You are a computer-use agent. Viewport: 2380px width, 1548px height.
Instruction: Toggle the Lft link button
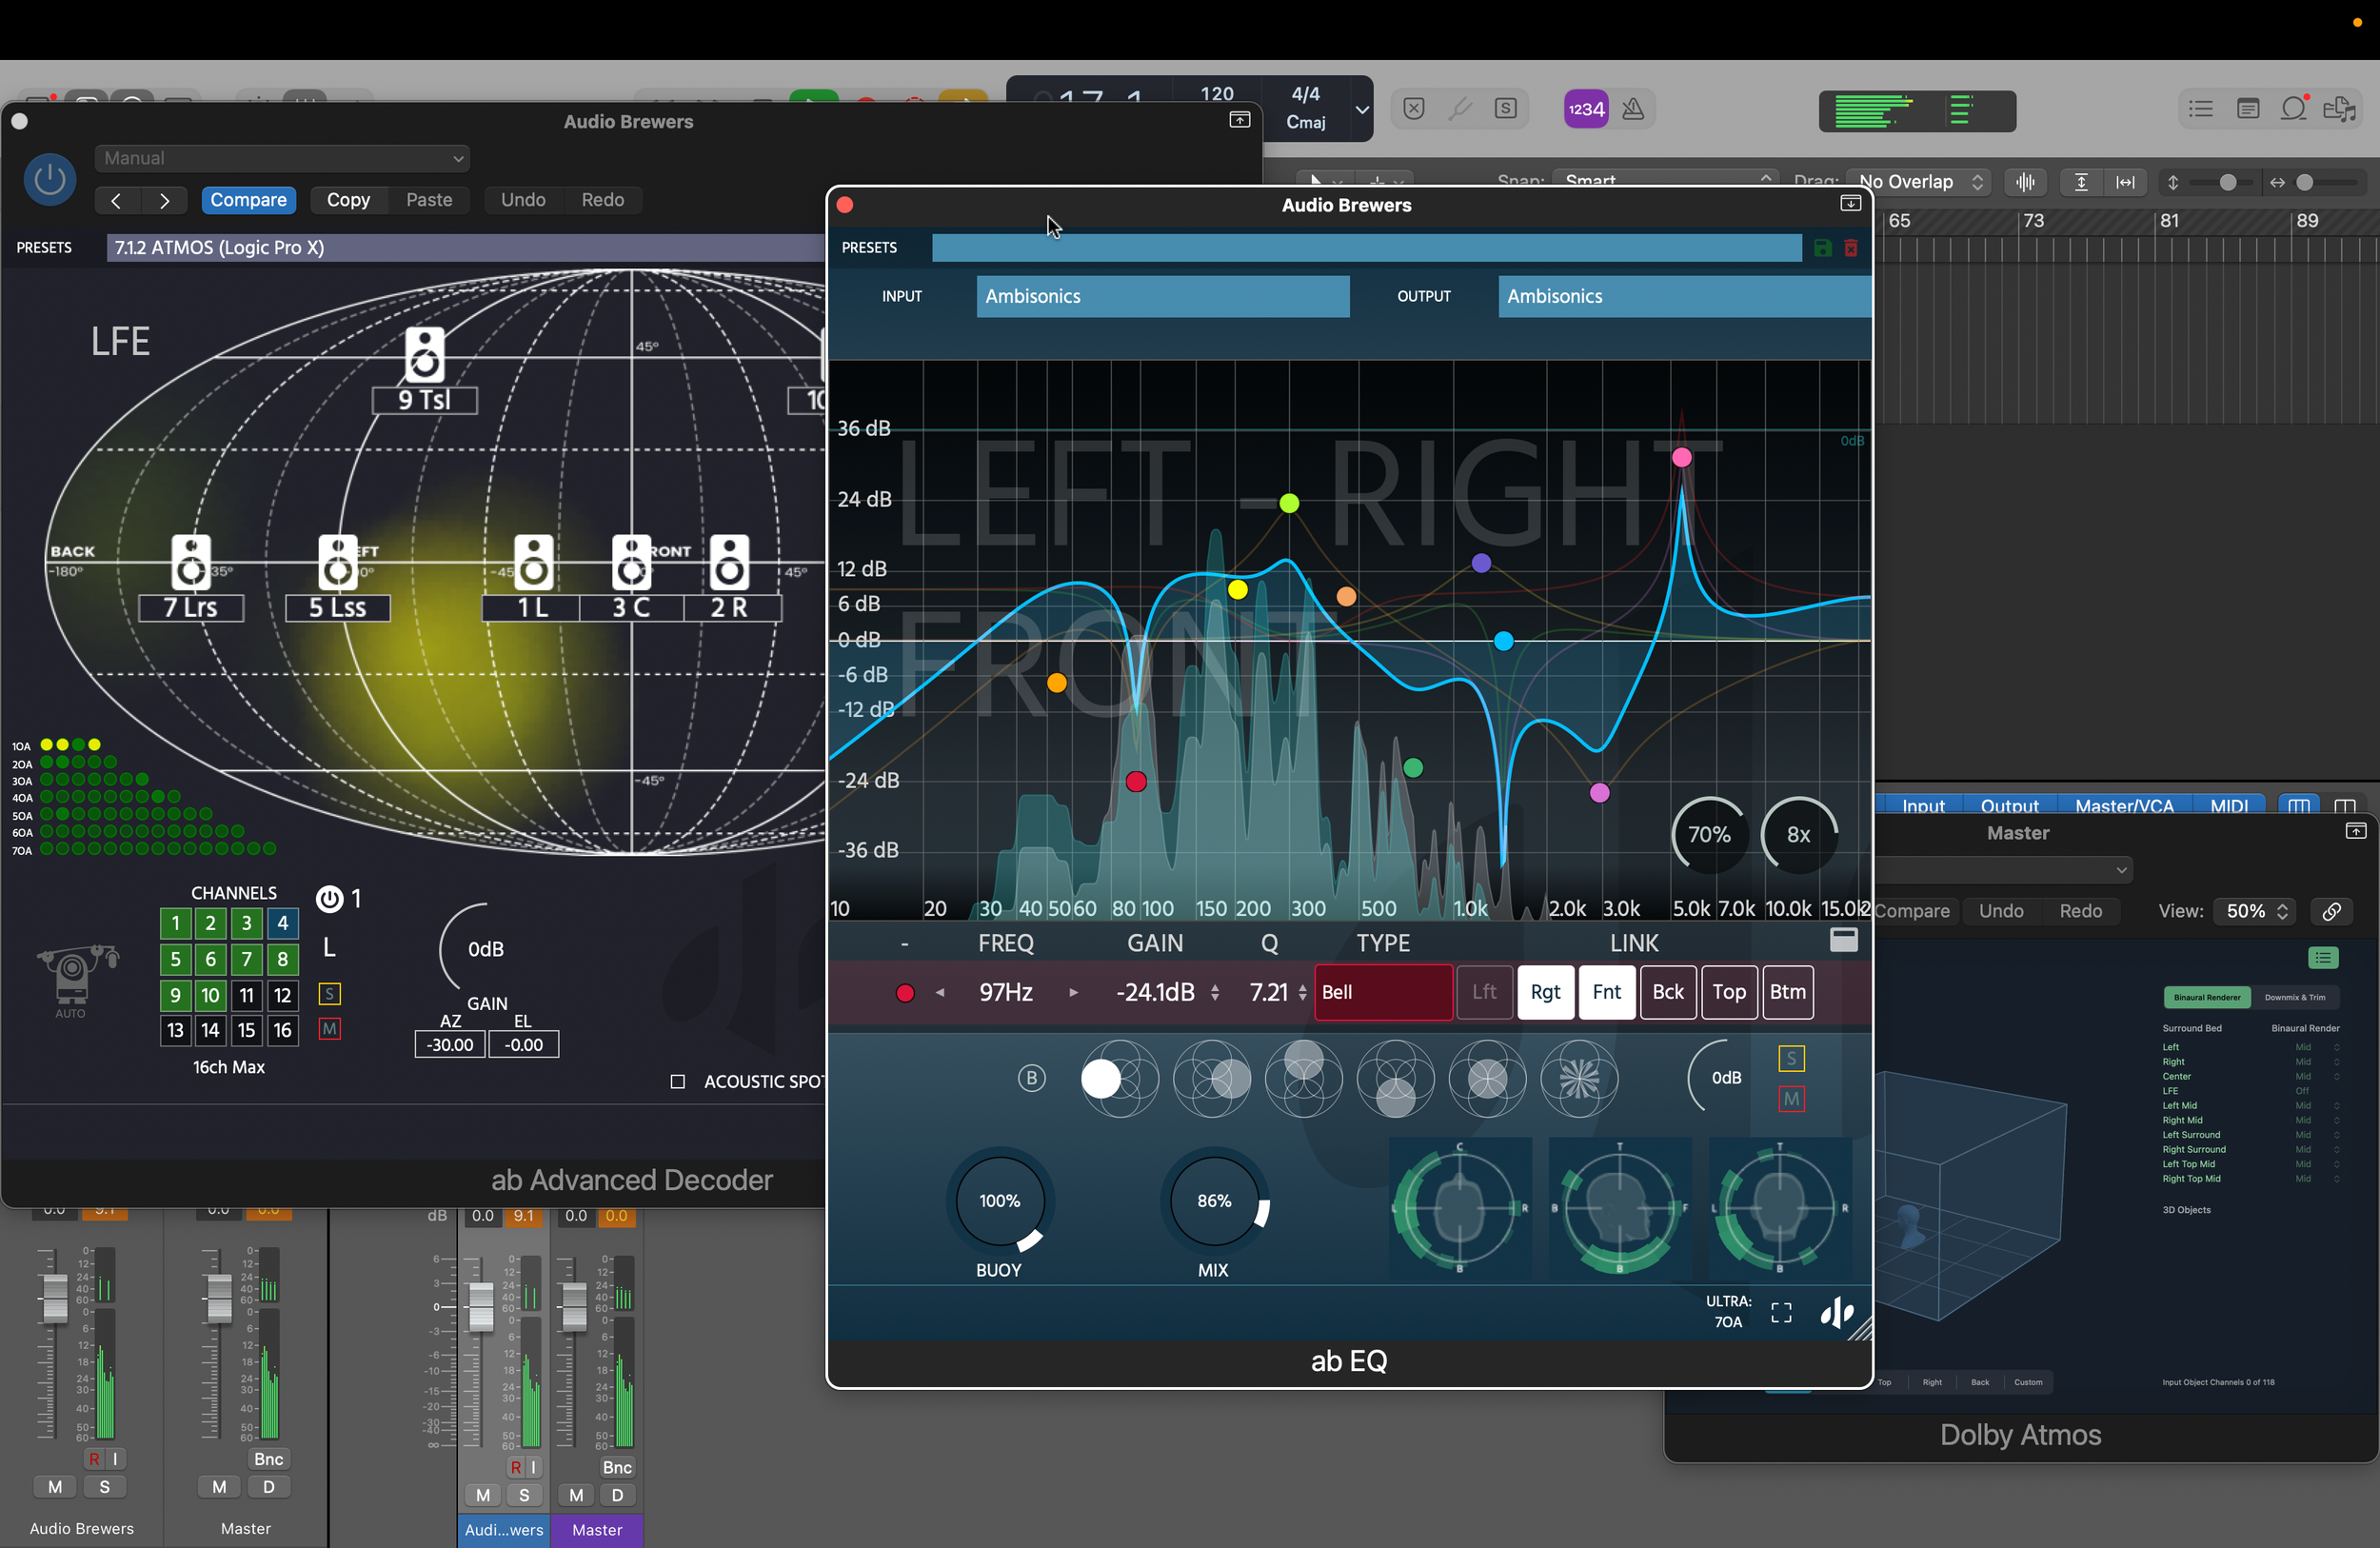point(1484,992)
